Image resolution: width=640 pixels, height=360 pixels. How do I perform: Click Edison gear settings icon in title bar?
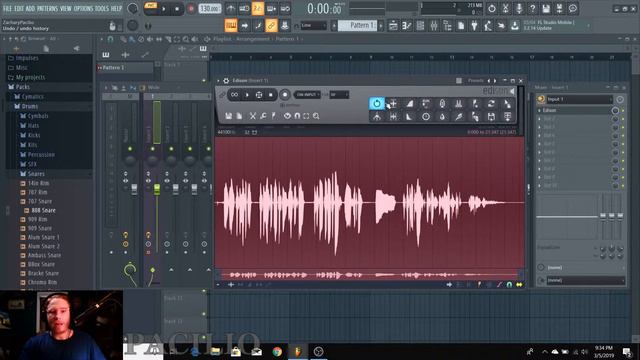[226, 81]
